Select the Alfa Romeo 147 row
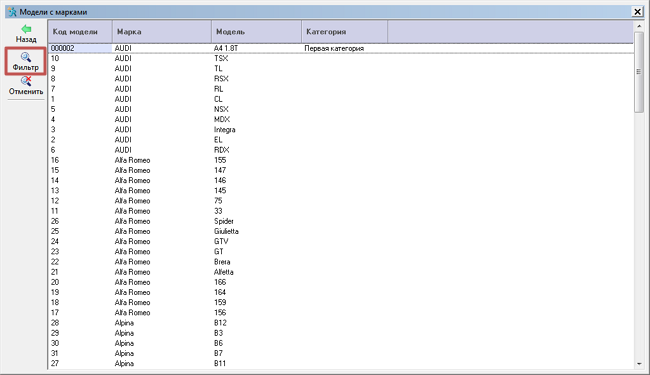This screenshot has height=375, width=650. [341, 170]
